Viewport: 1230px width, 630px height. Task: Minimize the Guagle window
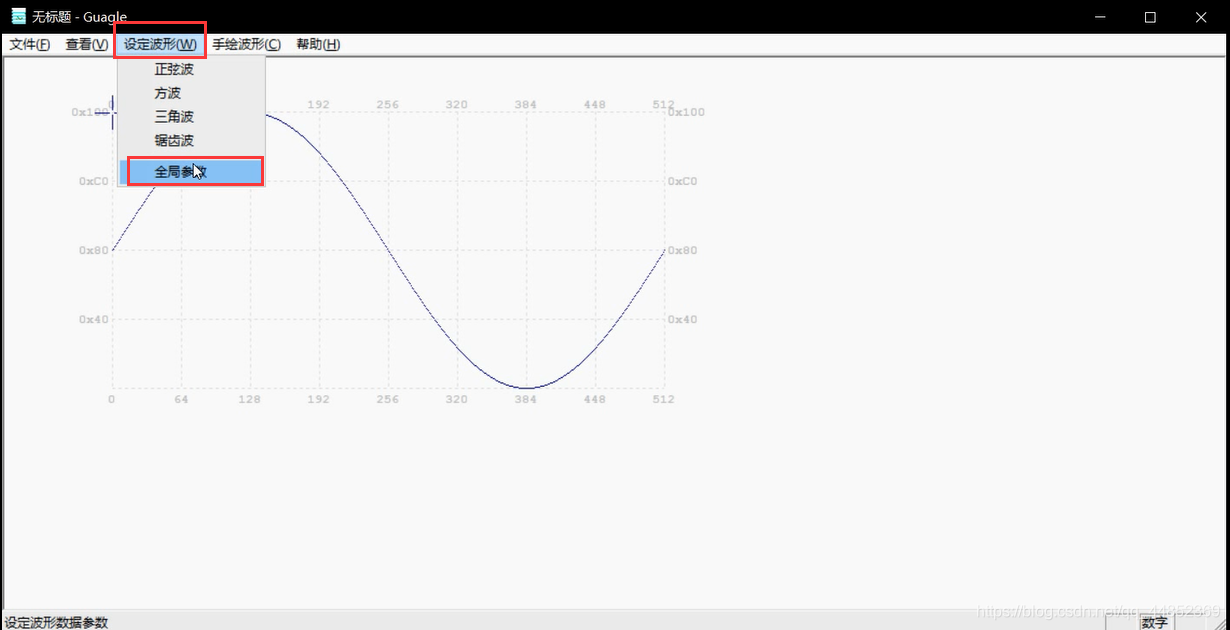tap(1101, 17)
